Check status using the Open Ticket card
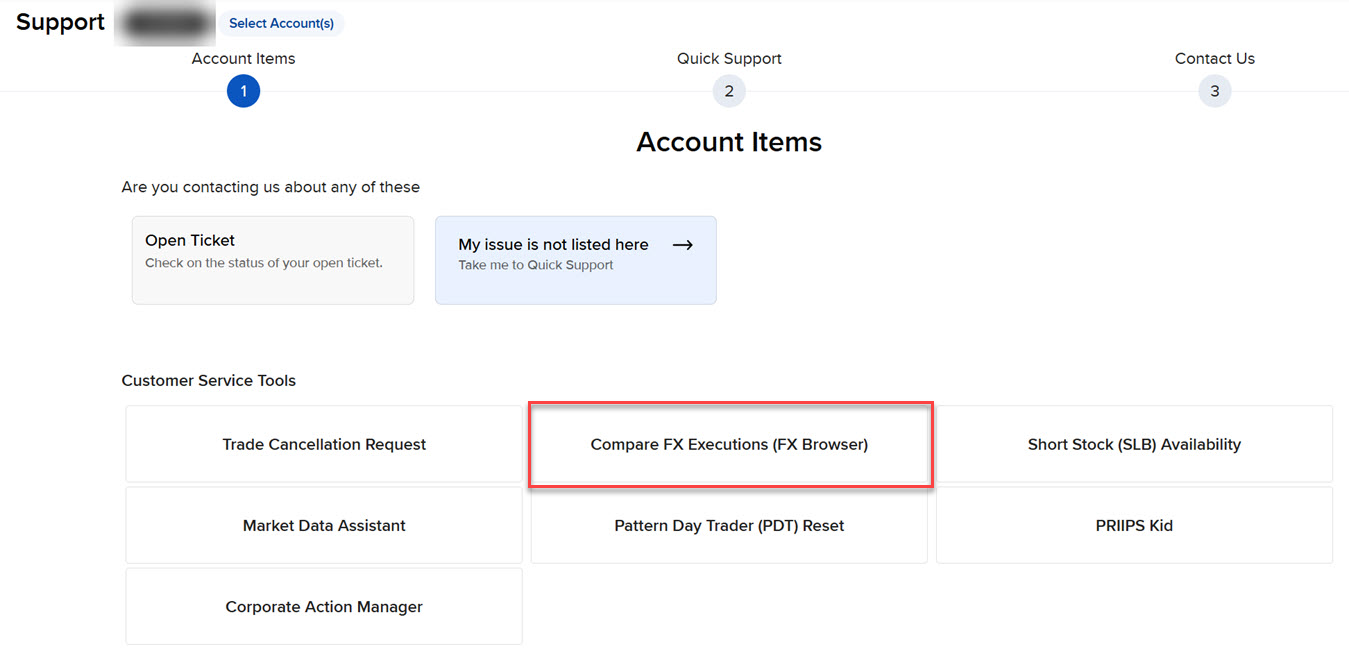Viewport: 1349px width, 658px height. [x=272, y=259]
